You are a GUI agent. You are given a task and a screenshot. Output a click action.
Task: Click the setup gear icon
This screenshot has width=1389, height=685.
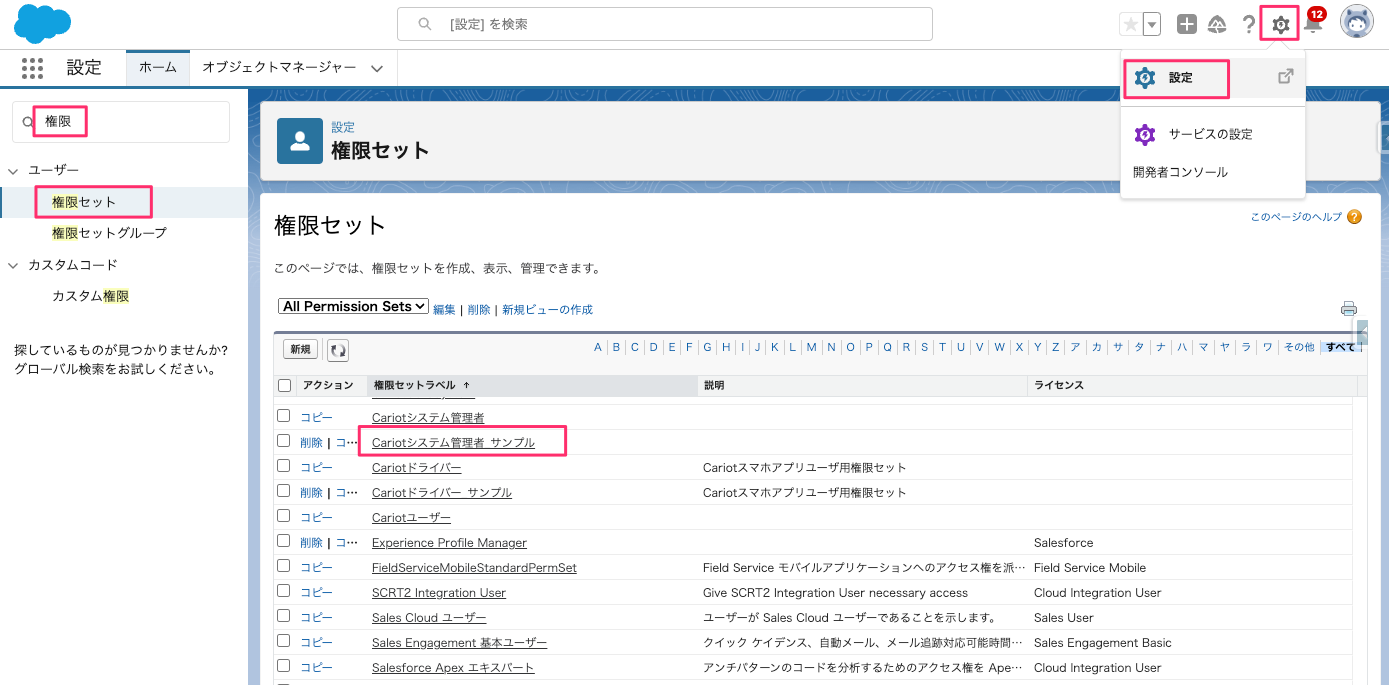click(1281, 24)
